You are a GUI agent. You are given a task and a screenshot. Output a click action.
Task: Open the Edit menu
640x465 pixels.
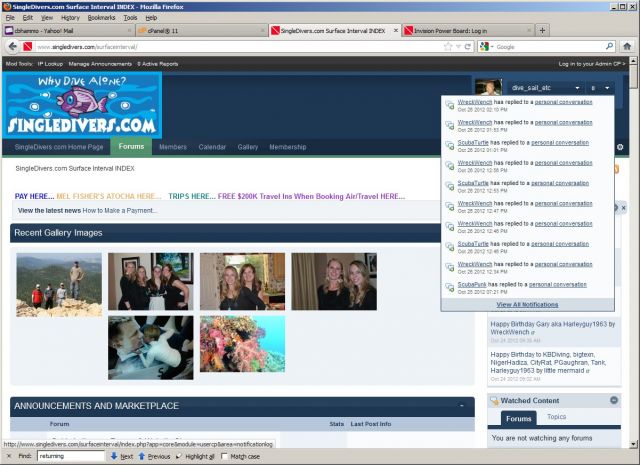pyautogui.click(x=28, y=18)
